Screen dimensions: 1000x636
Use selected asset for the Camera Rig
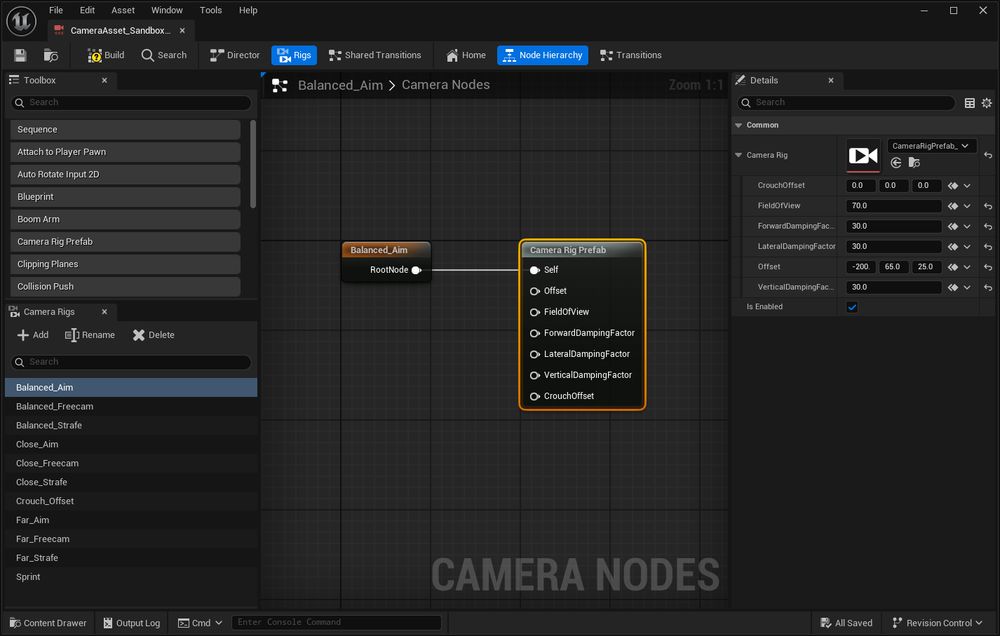(x=896, y=163)
